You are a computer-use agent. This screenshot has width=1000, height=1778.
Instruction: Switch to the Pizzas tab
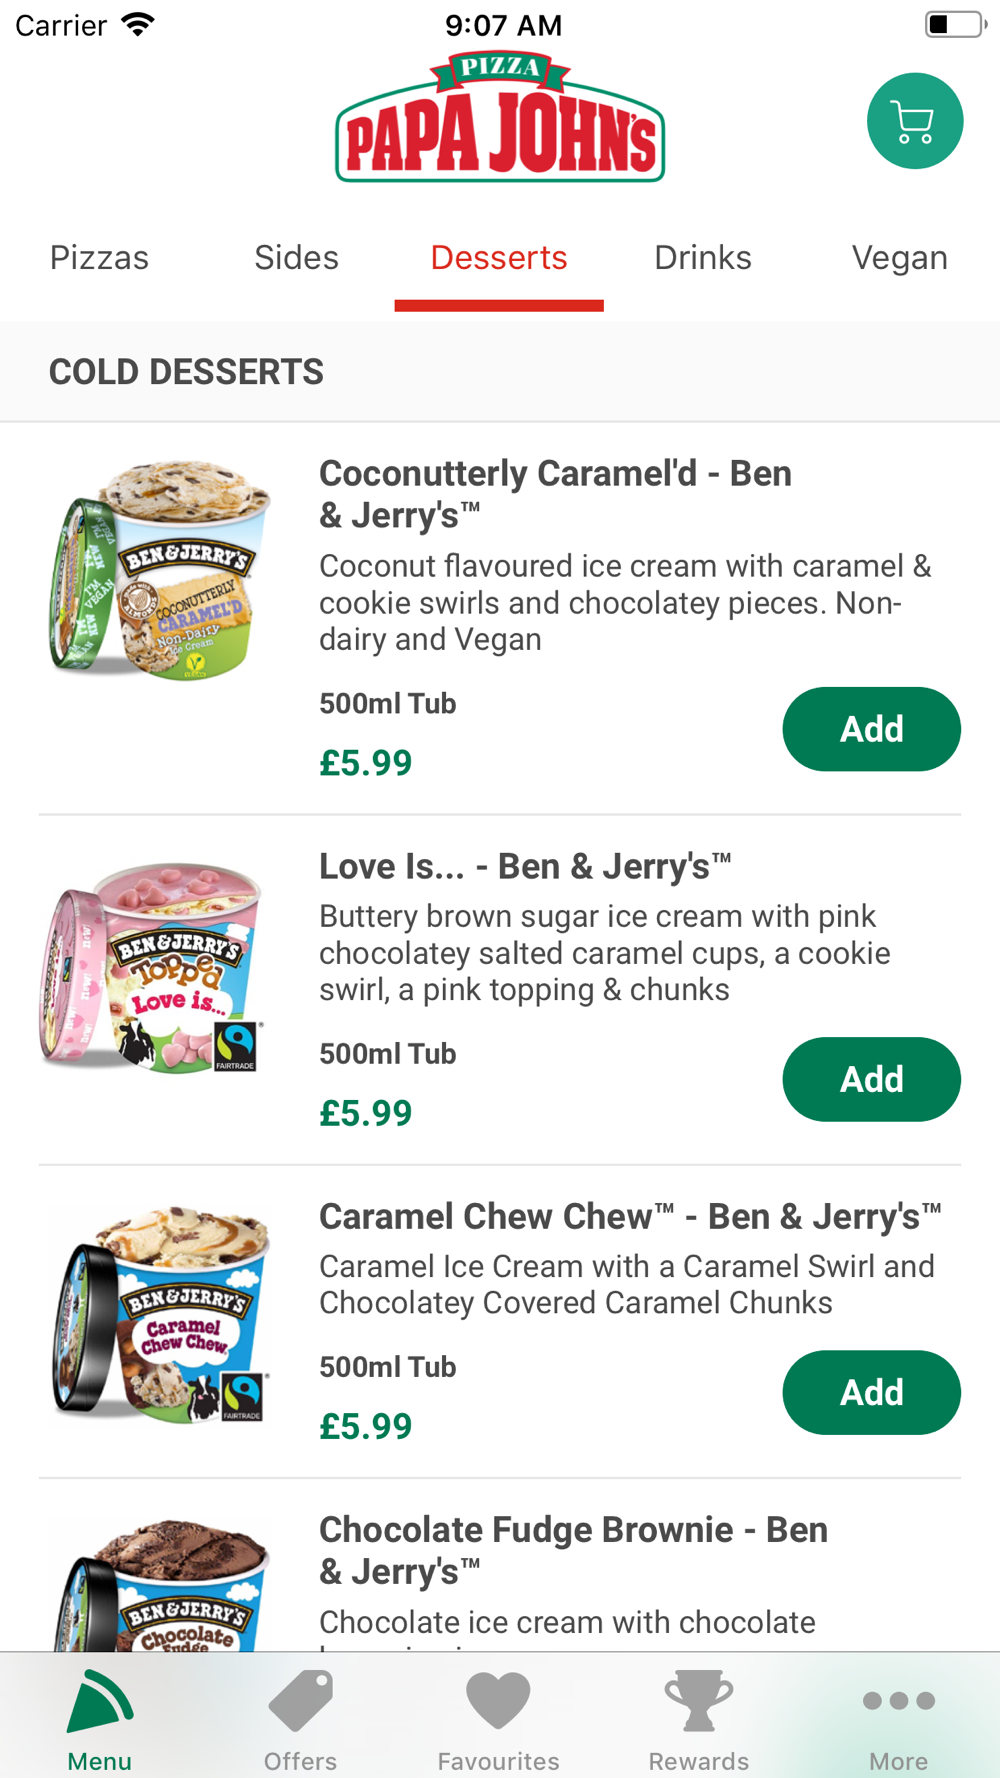tap(99, 258)
